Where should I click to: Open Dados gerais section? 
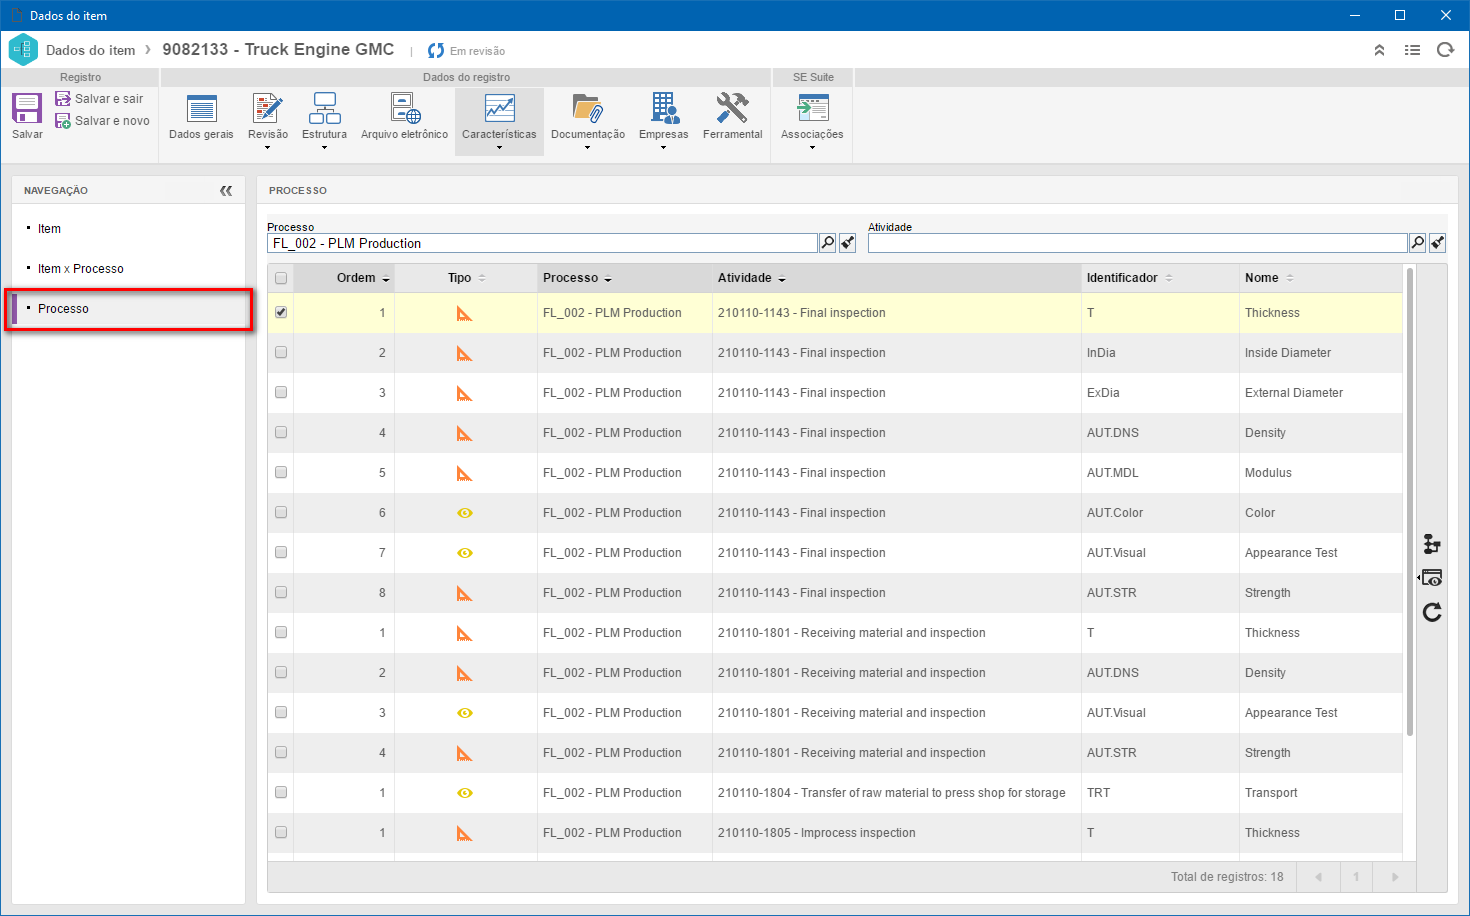201,116
